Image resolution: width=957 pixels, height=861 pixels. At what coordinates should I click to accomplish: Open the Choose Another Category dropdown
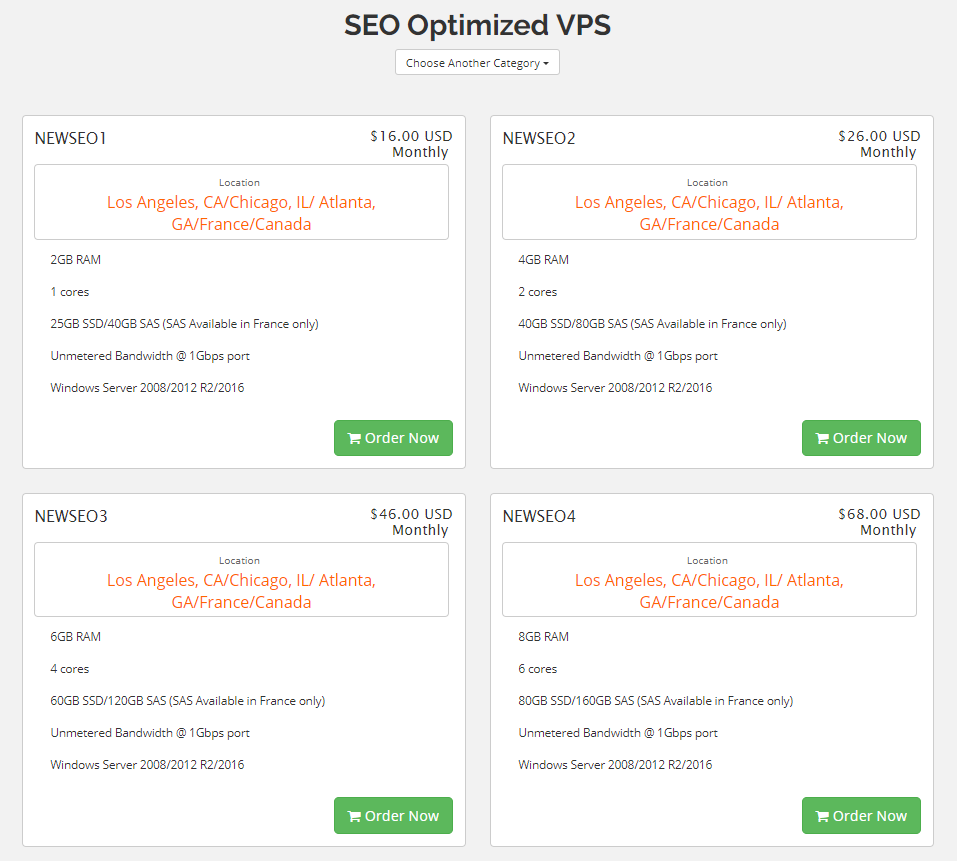pos(477,61)
